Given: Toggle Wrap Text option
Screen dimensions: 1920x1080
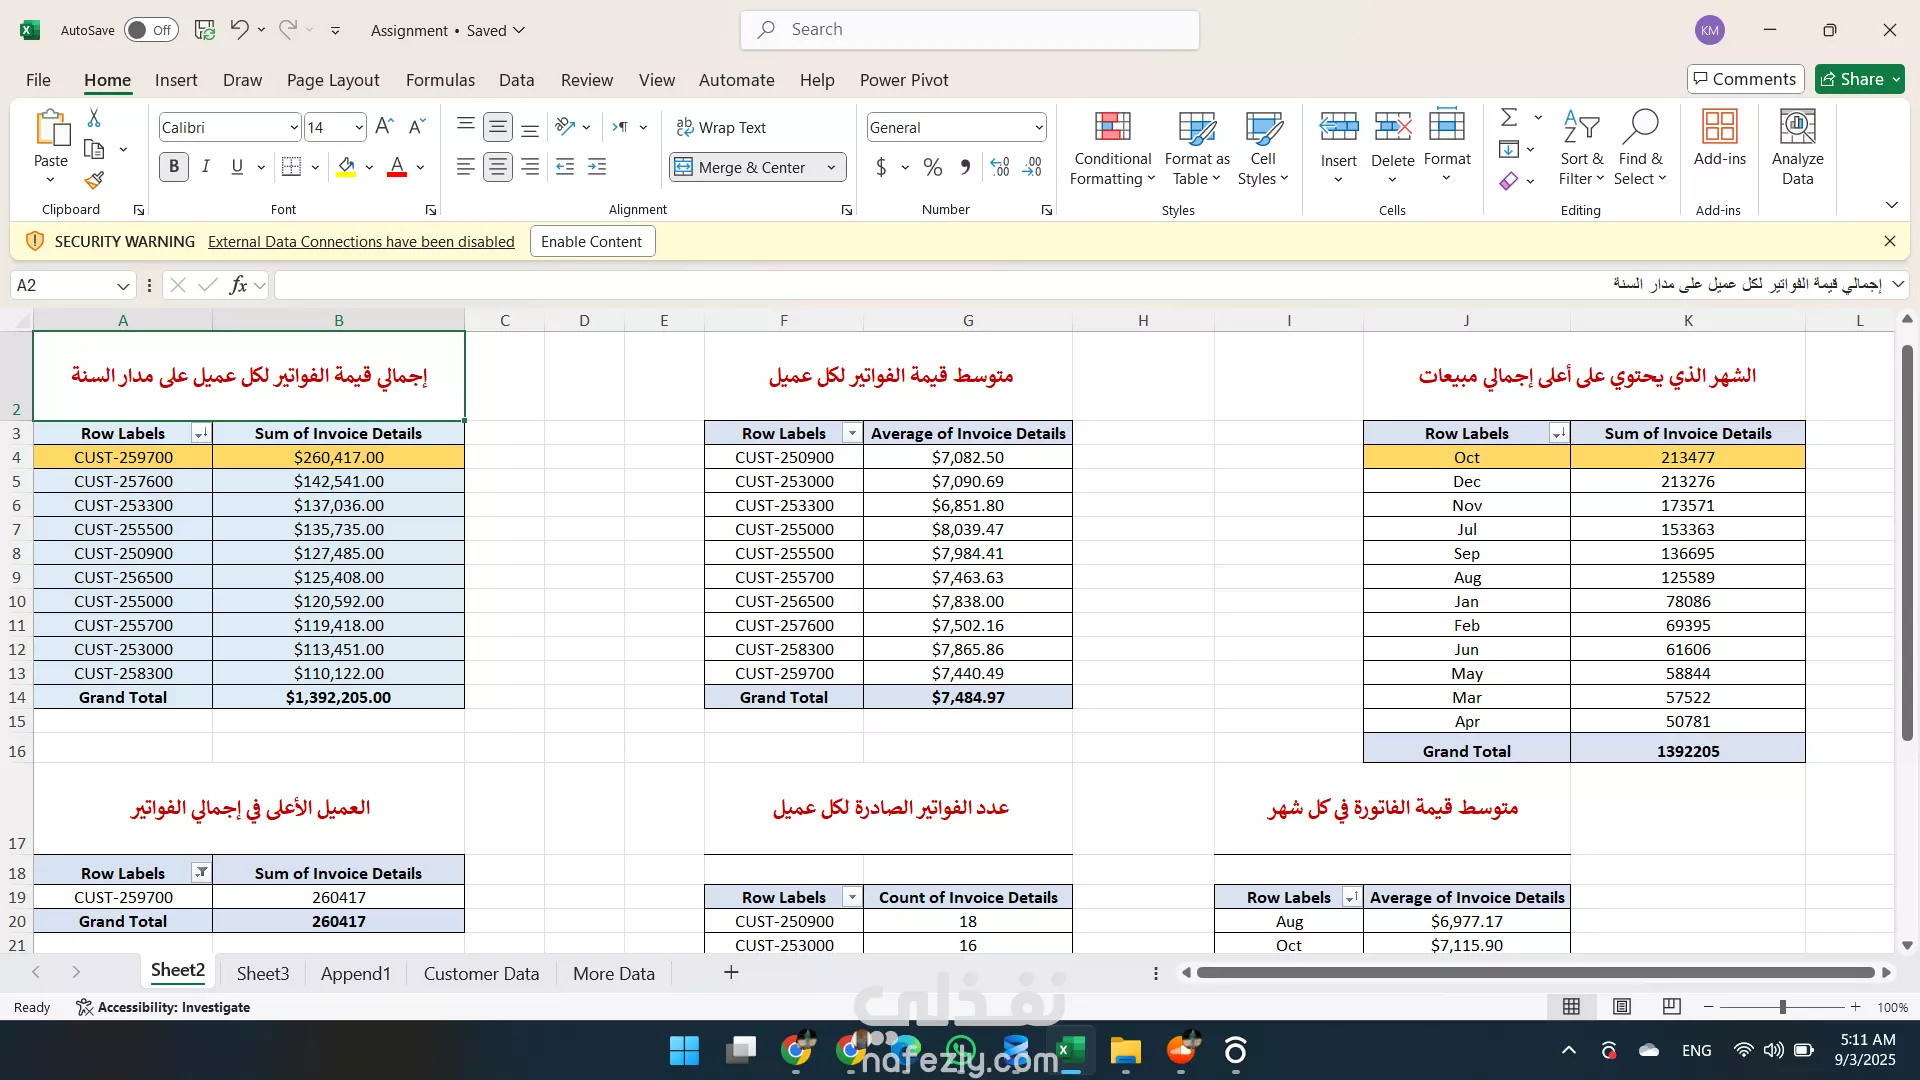Looking at the screenshot, I should 721,127.
